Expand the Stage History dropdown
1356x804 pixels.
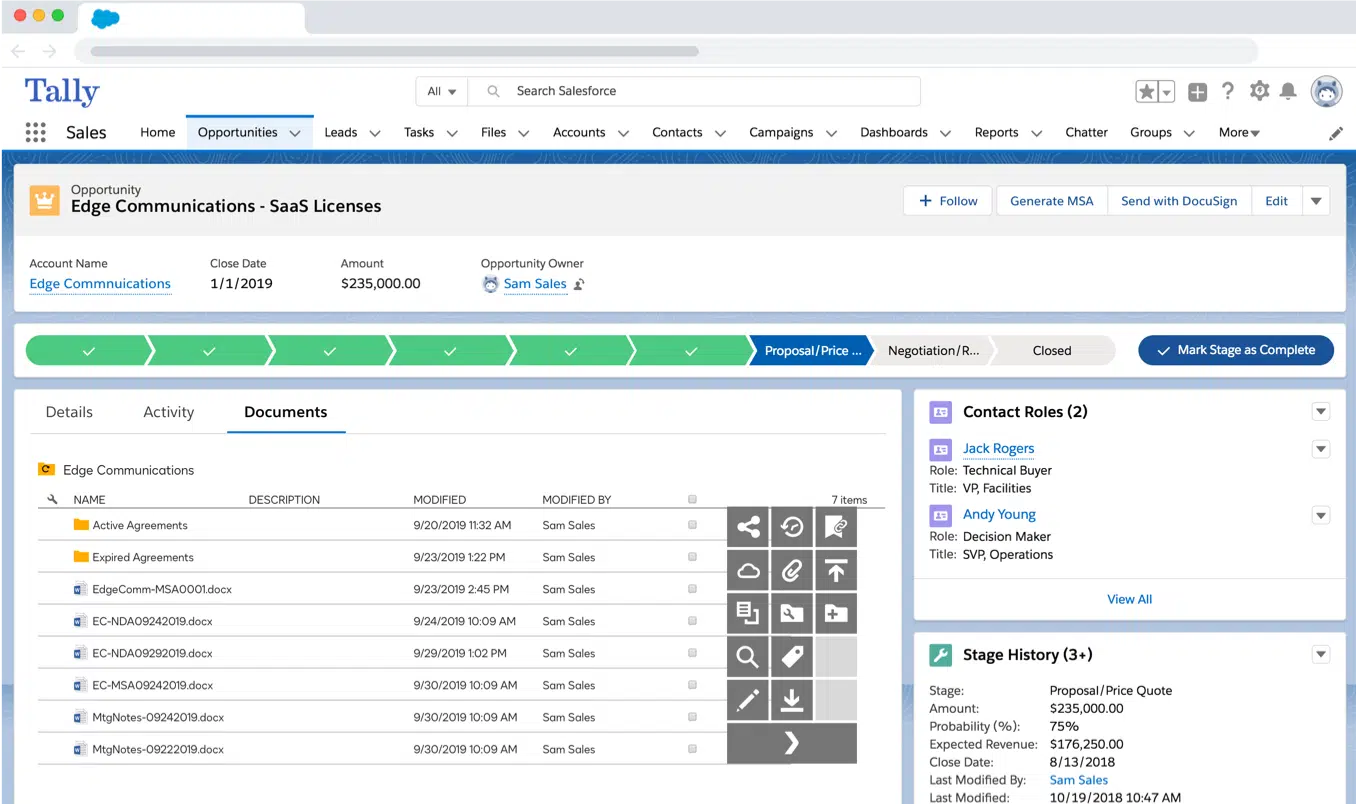pos(1321,654)
